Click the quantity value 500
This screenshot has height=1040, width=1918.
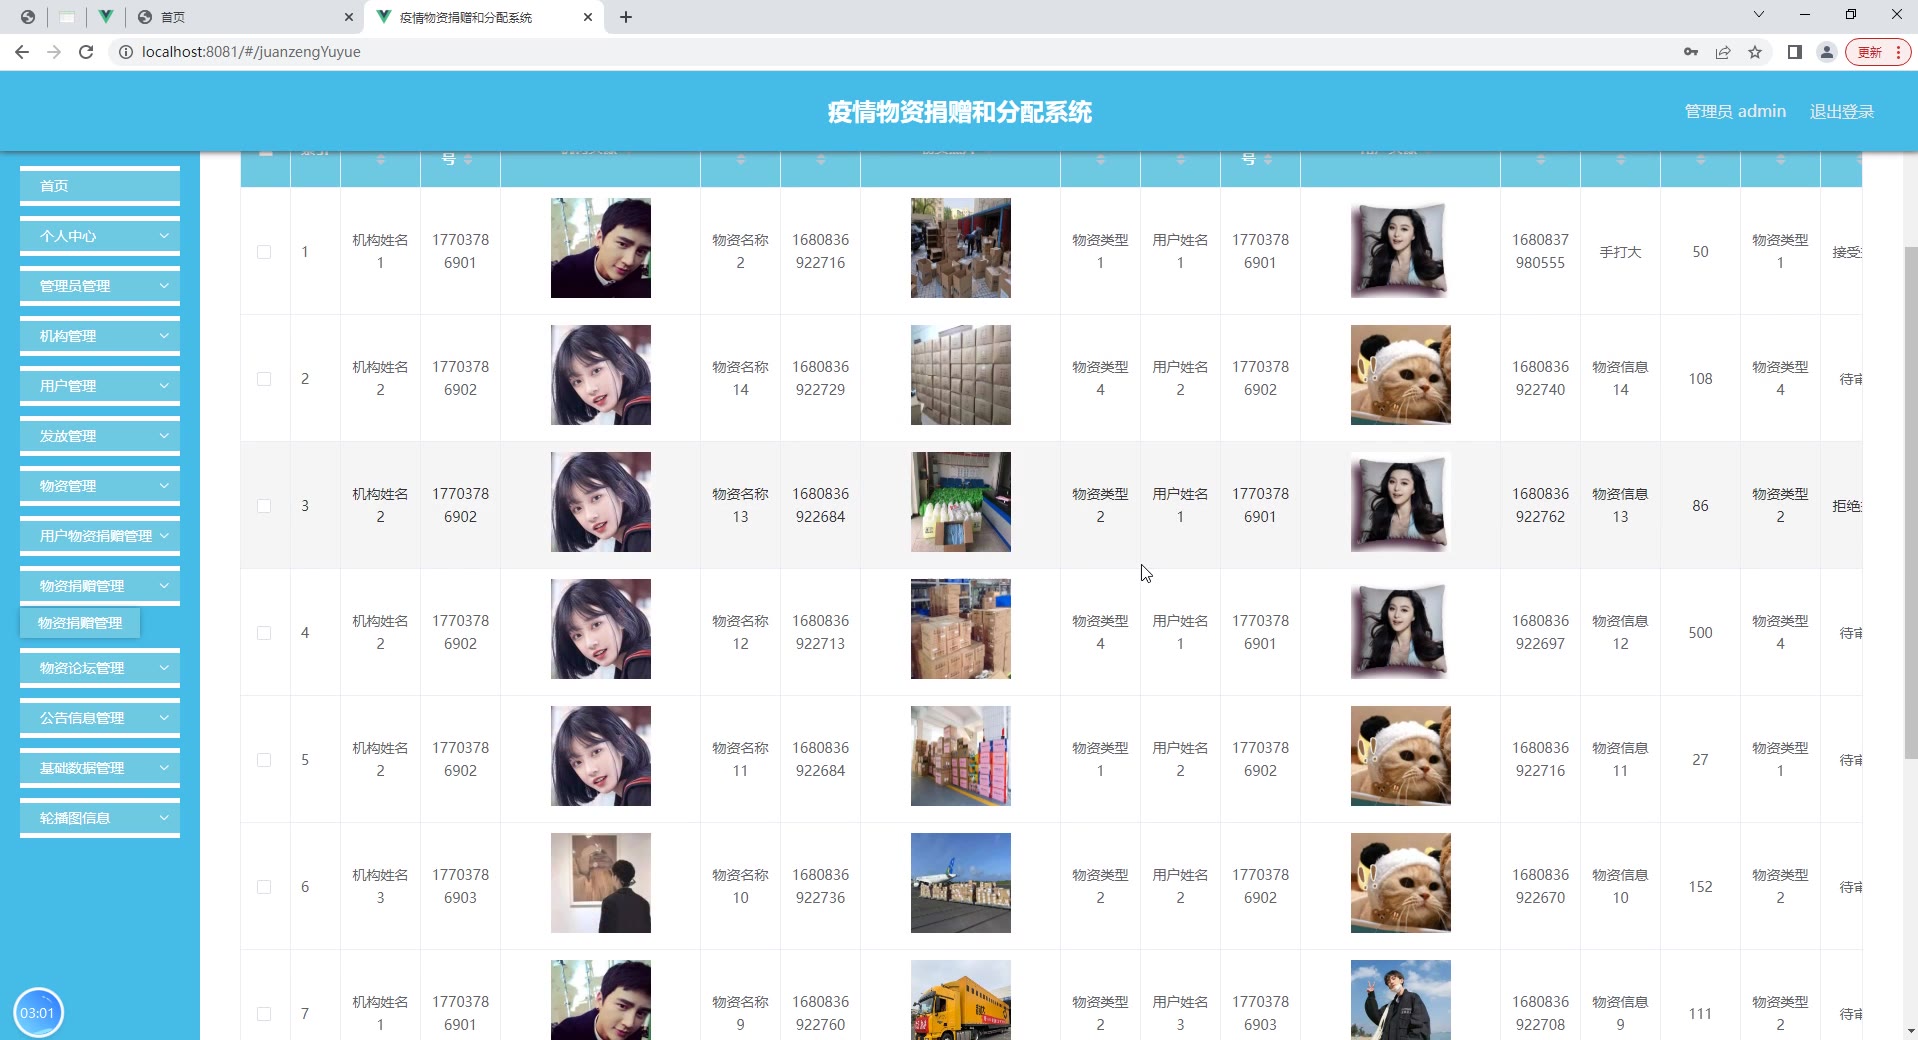1700,633
